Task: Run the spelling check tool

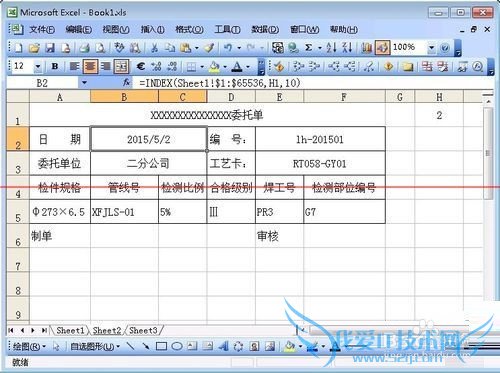Action: (119, 48)
